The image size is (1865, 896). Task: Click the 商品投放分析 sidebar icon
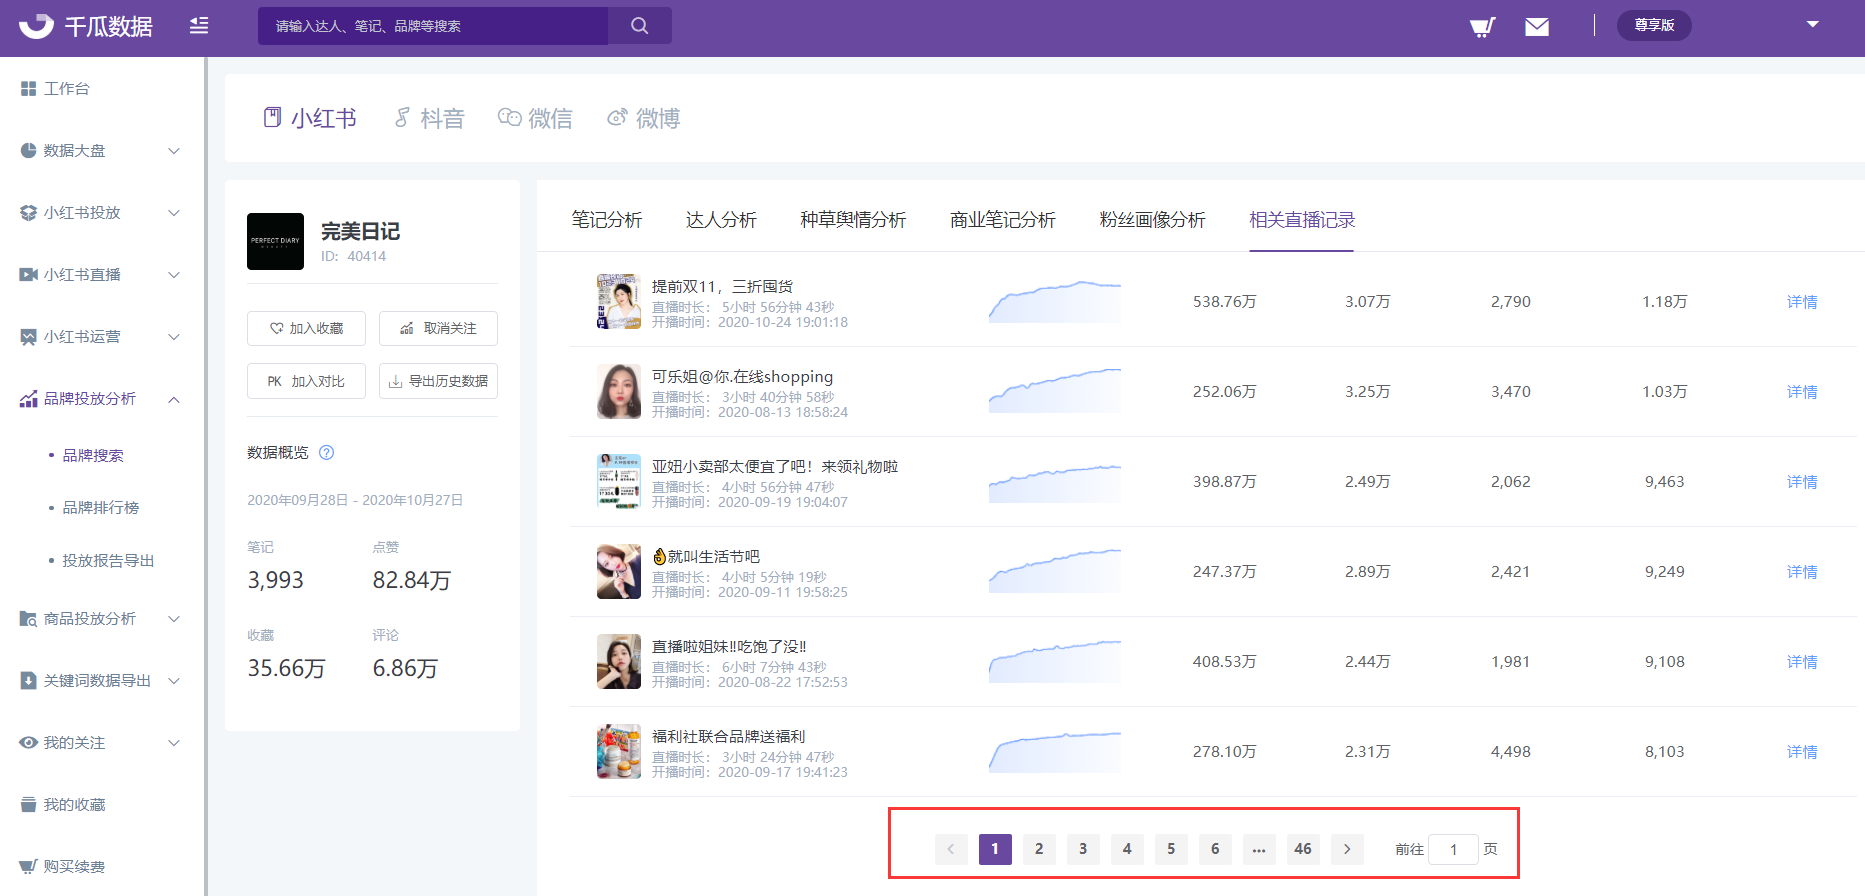(x=28, y=619)
